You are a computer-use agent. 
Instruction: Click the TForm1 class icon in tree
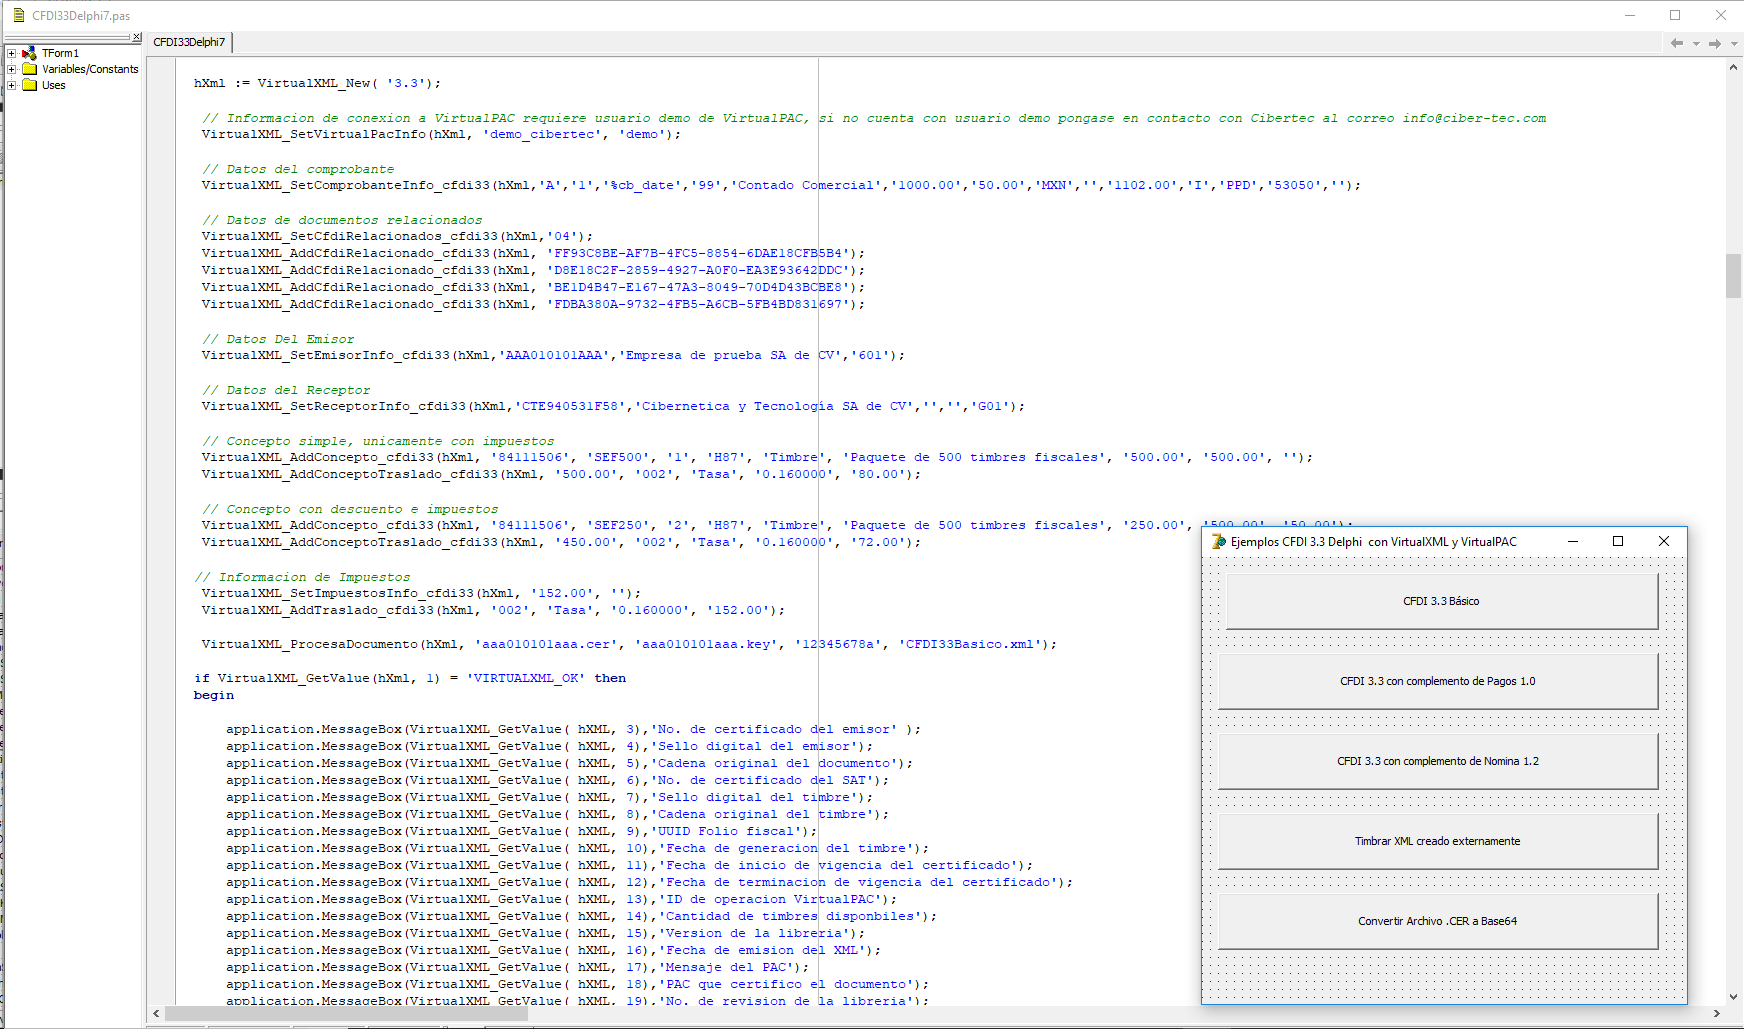[30, 53]
